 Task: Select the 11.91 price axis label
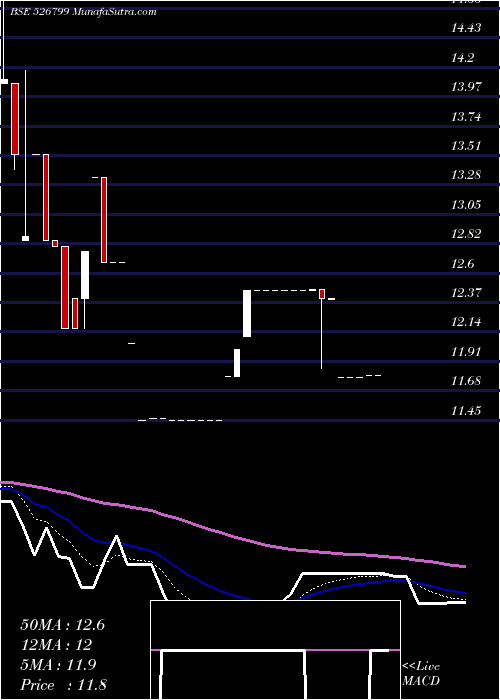466,351
